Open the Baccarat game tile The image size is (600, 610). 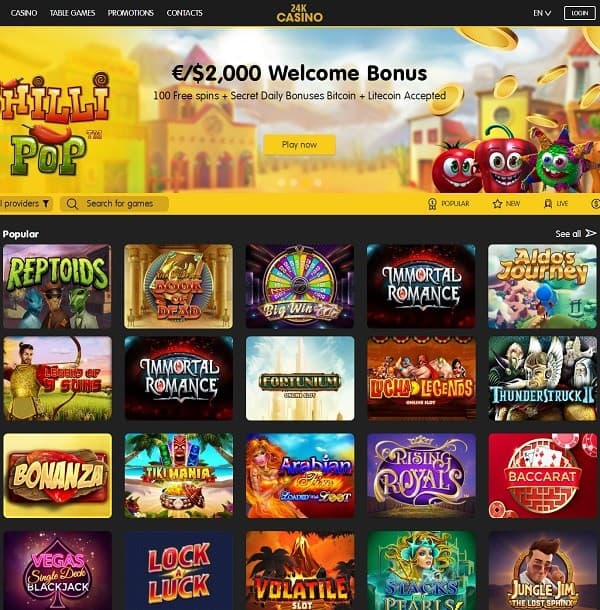coord(542,475)
